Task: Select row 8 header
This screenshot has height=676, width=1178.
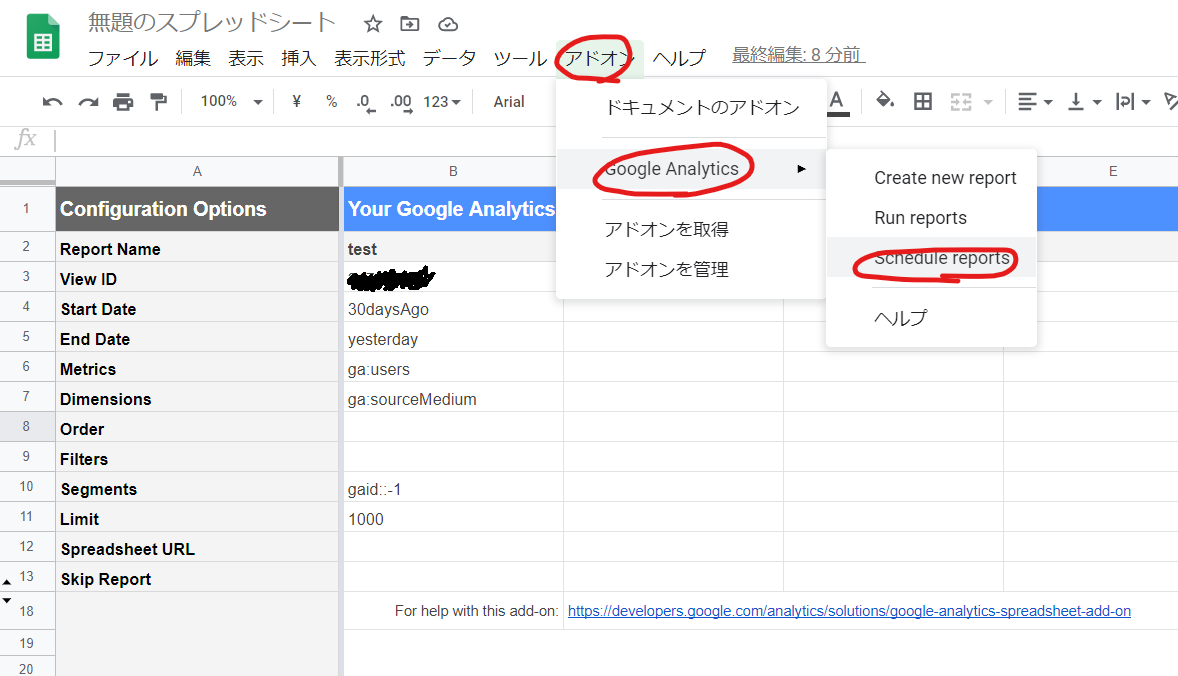Action: (x=26, y=427)
